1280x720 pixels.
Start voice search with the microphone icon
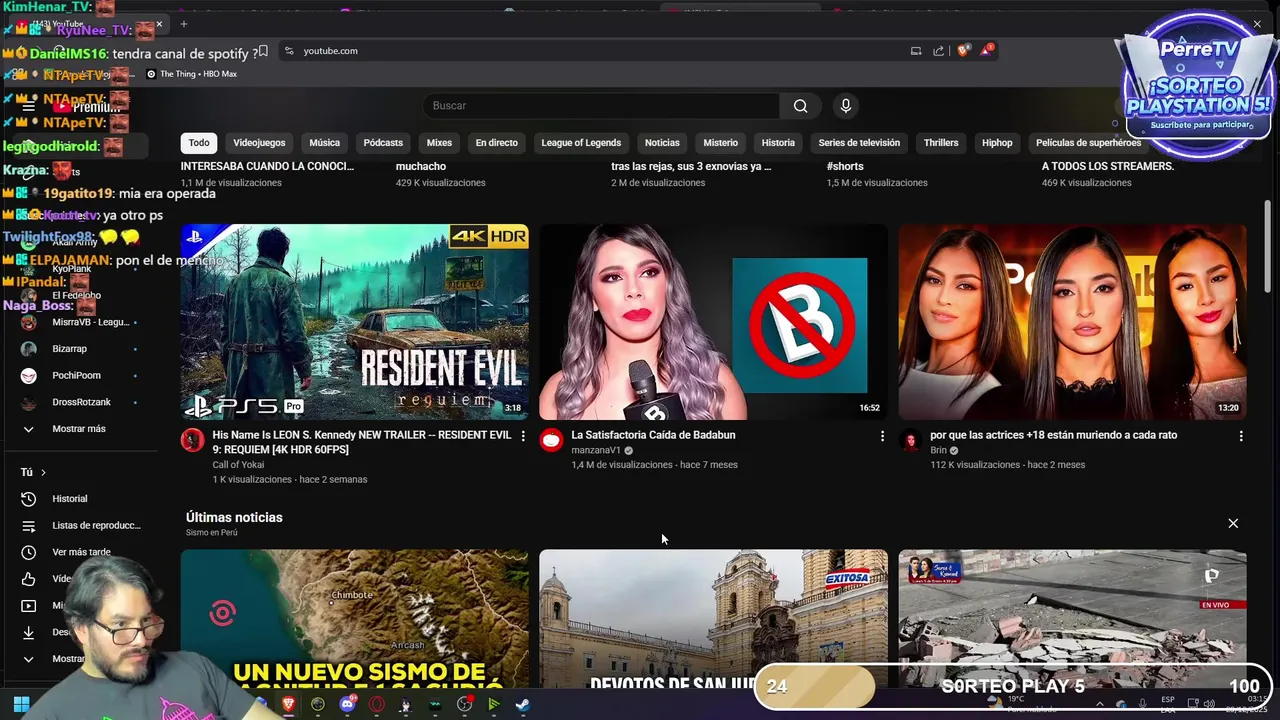(x=846, y=106)
